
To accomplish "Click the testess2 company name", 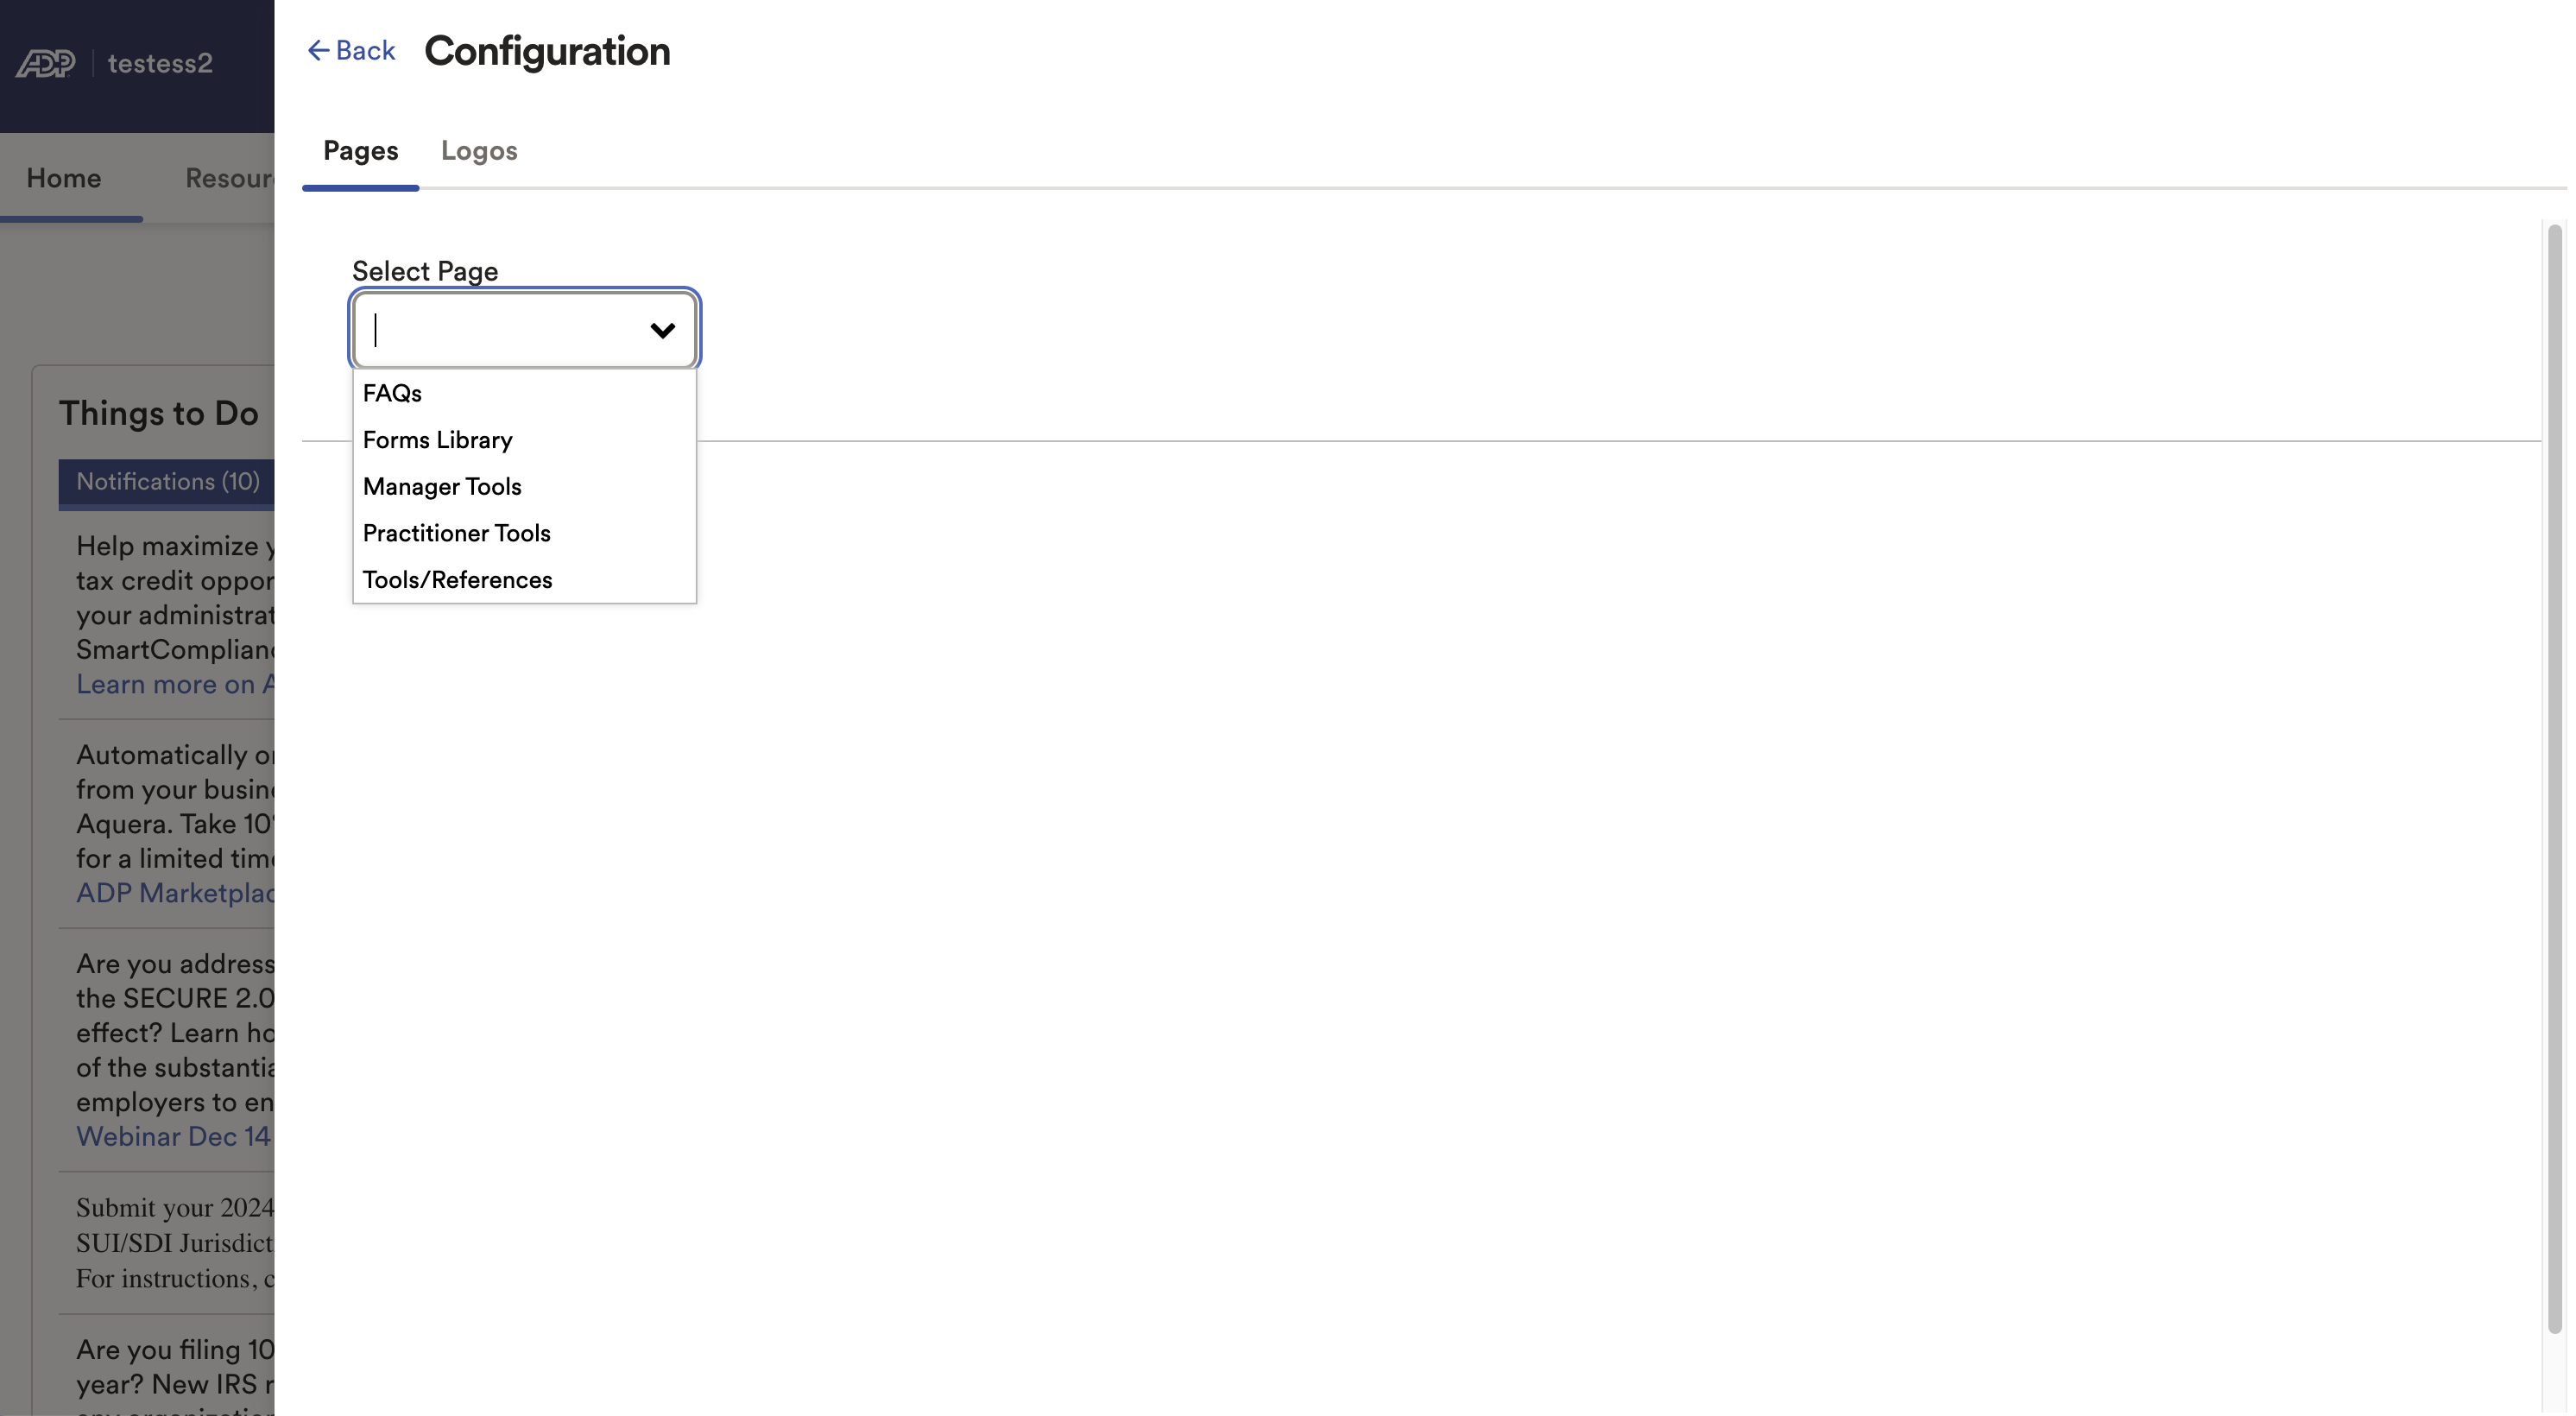I will [x=160, y=63].
